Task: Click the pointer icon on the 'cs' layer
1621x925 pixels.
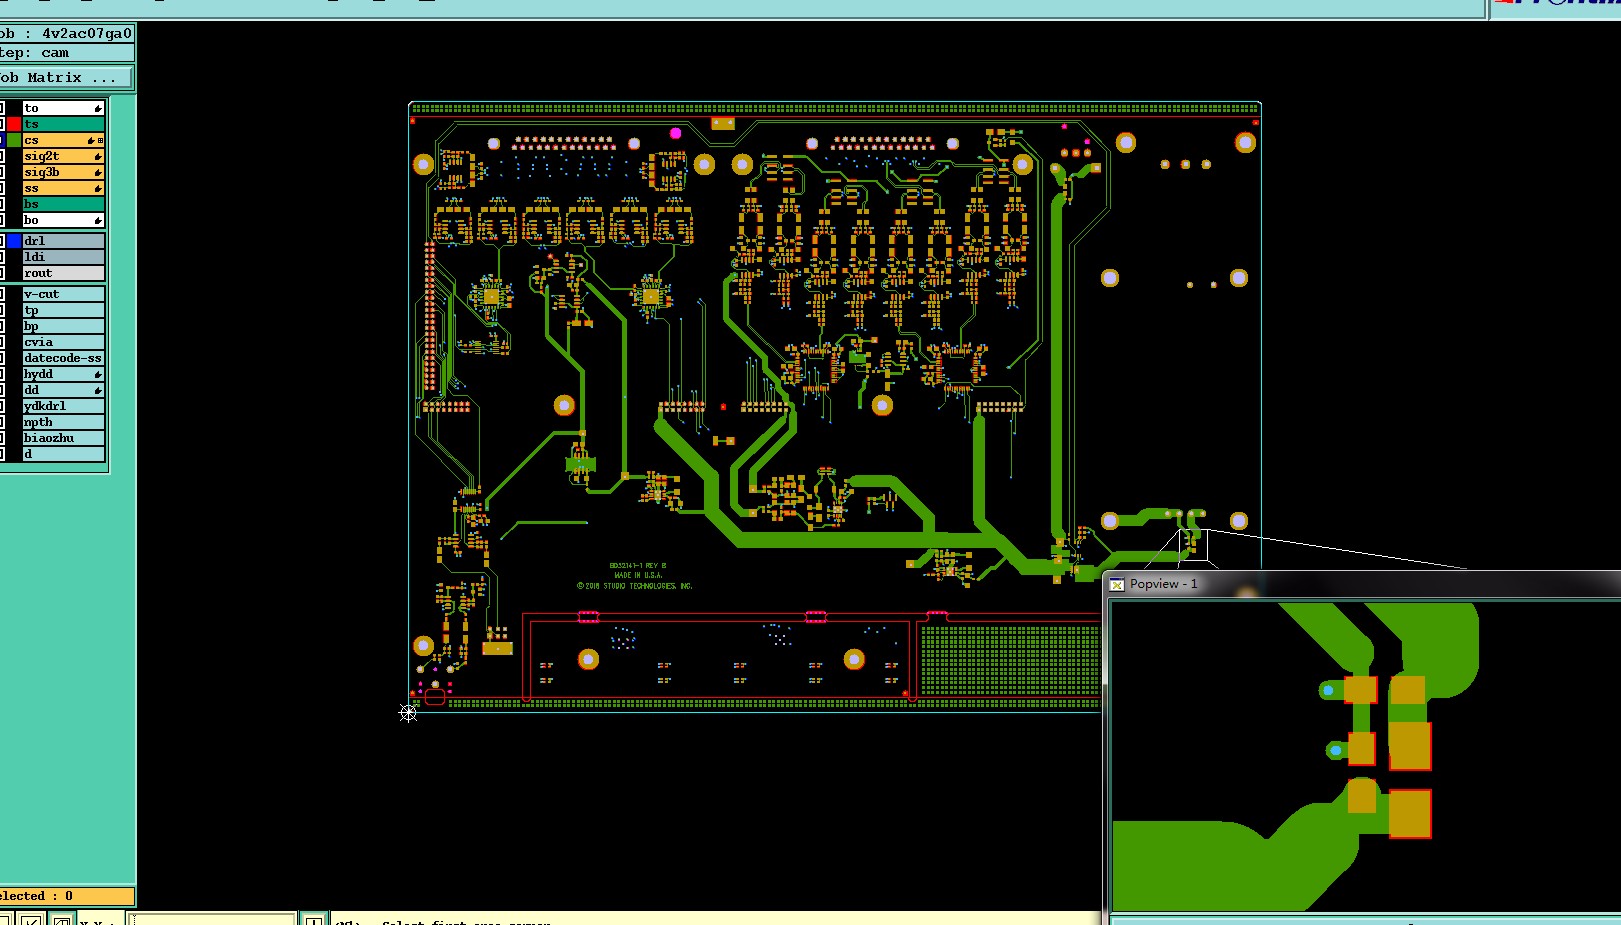Action: [91, 141]
